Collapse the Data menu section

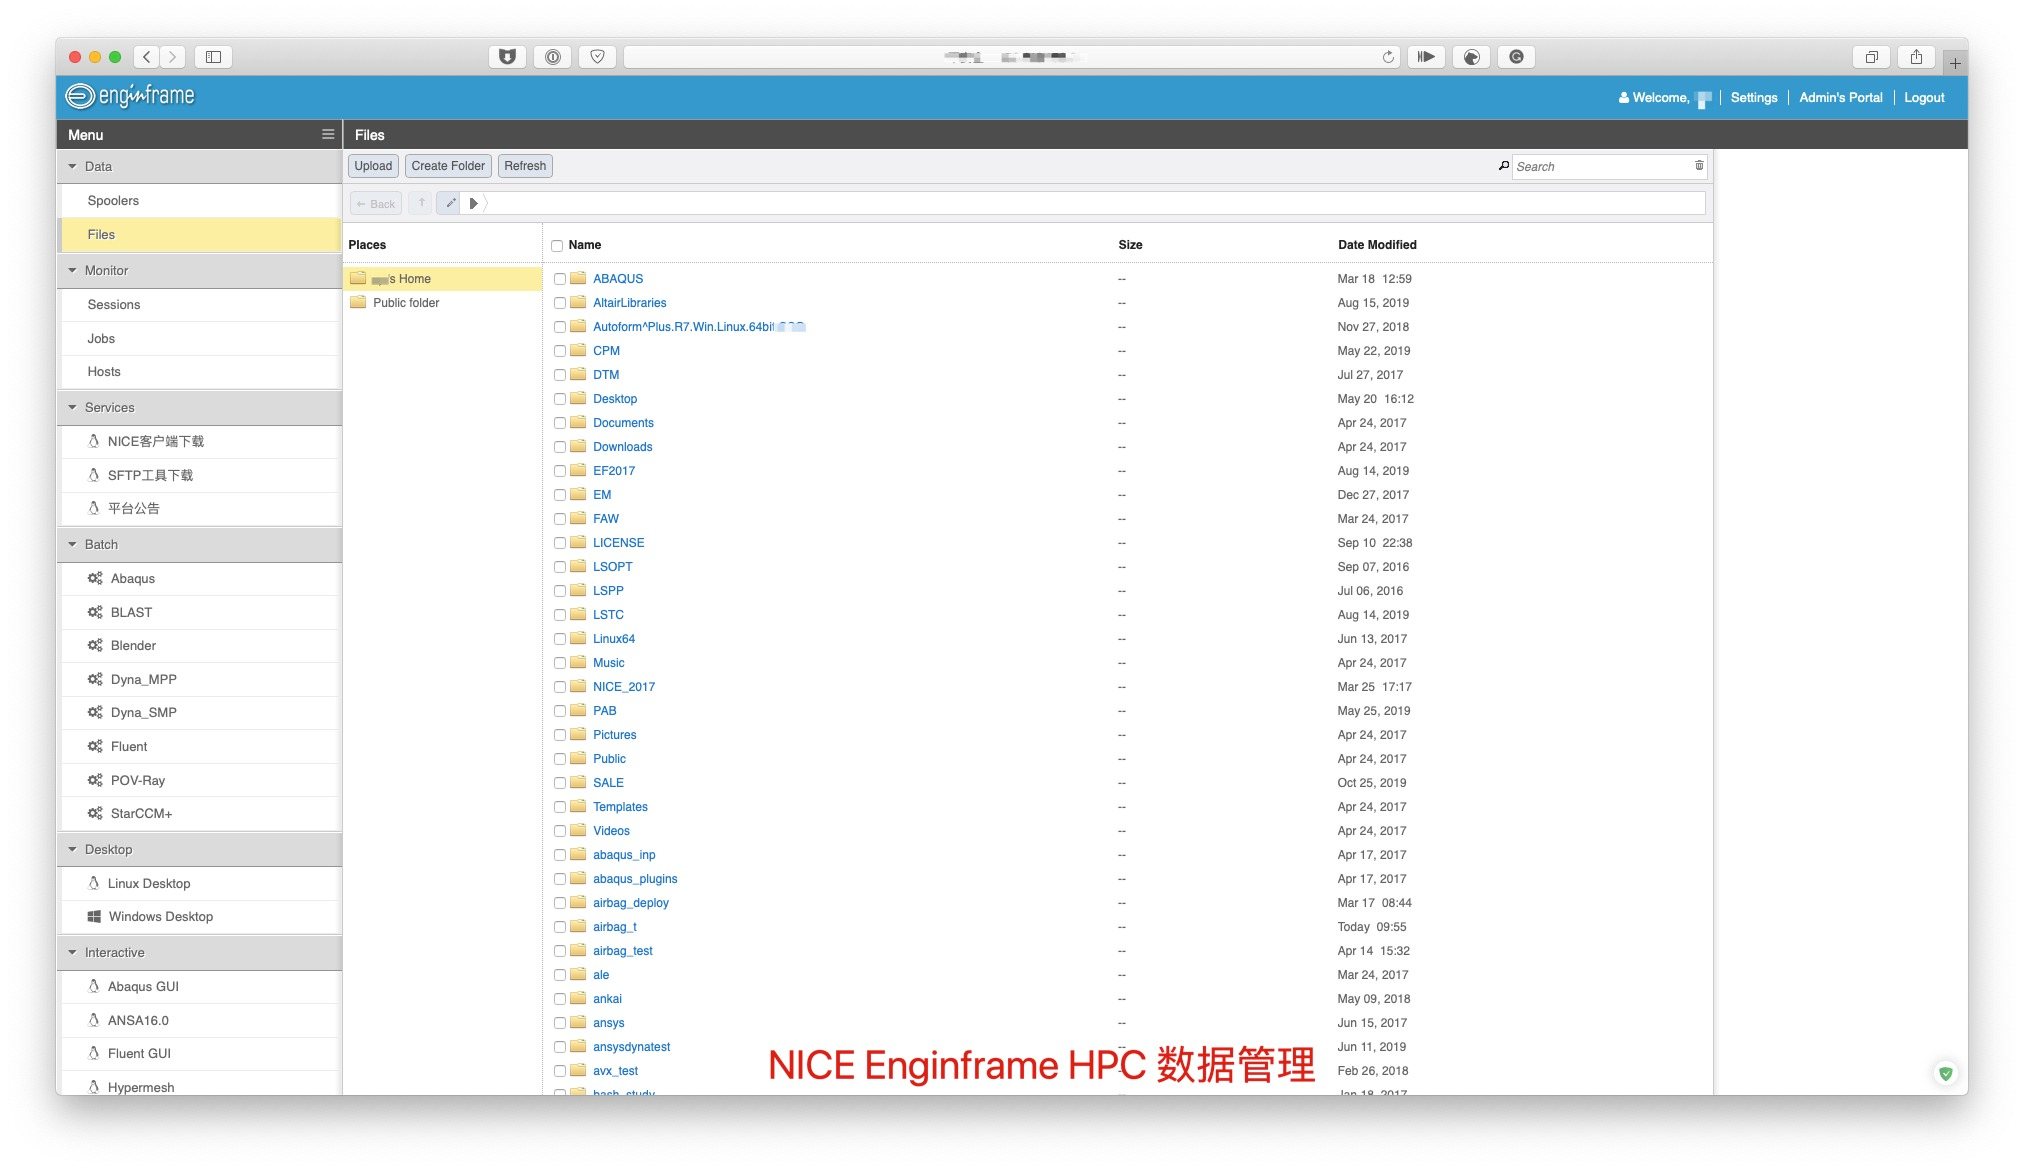[x=200, y=166]
